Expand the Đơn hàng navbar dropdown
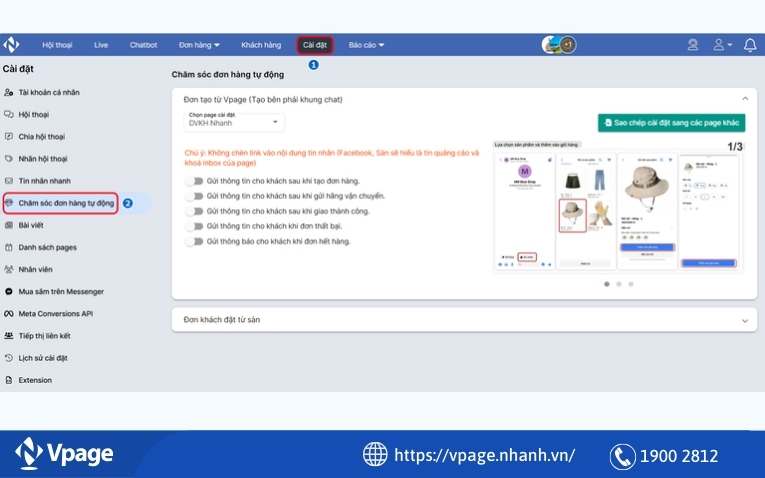765x478 pixels. click(199, 45)
